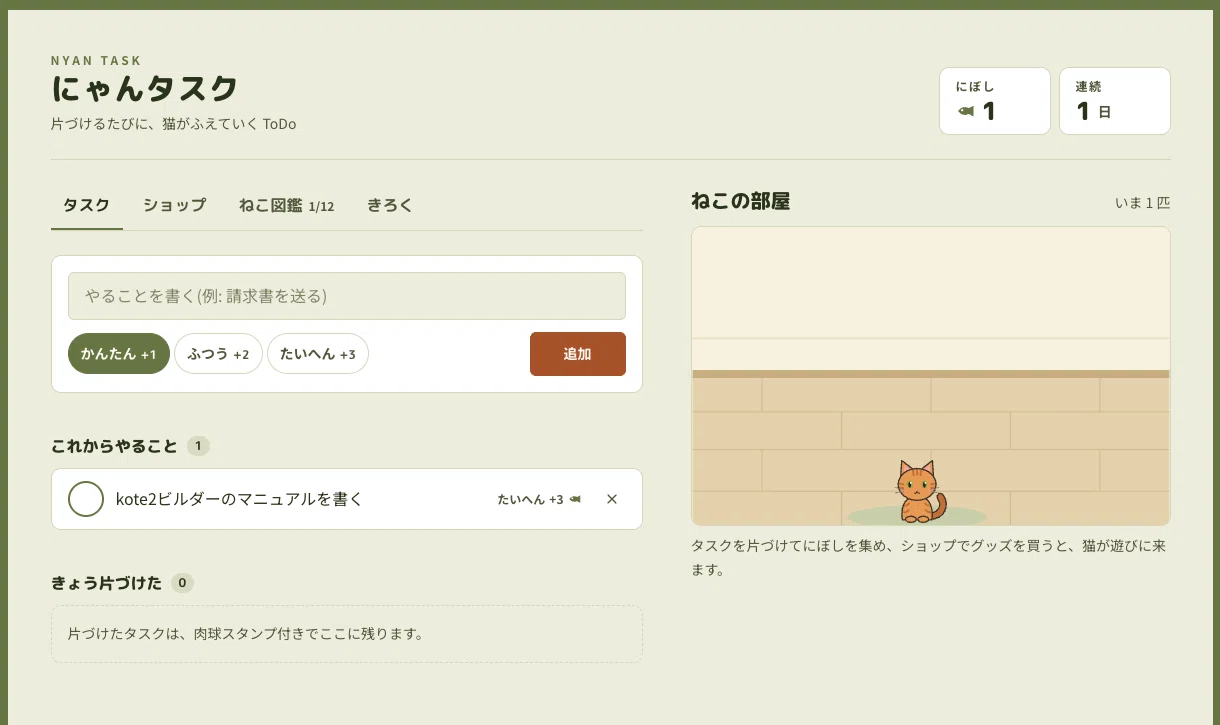Image resolution: width=1220 pixels, height=725 pixels.
Task: Click the fish icon beside たいへん +3 task label
Action: tap(575, 499)
